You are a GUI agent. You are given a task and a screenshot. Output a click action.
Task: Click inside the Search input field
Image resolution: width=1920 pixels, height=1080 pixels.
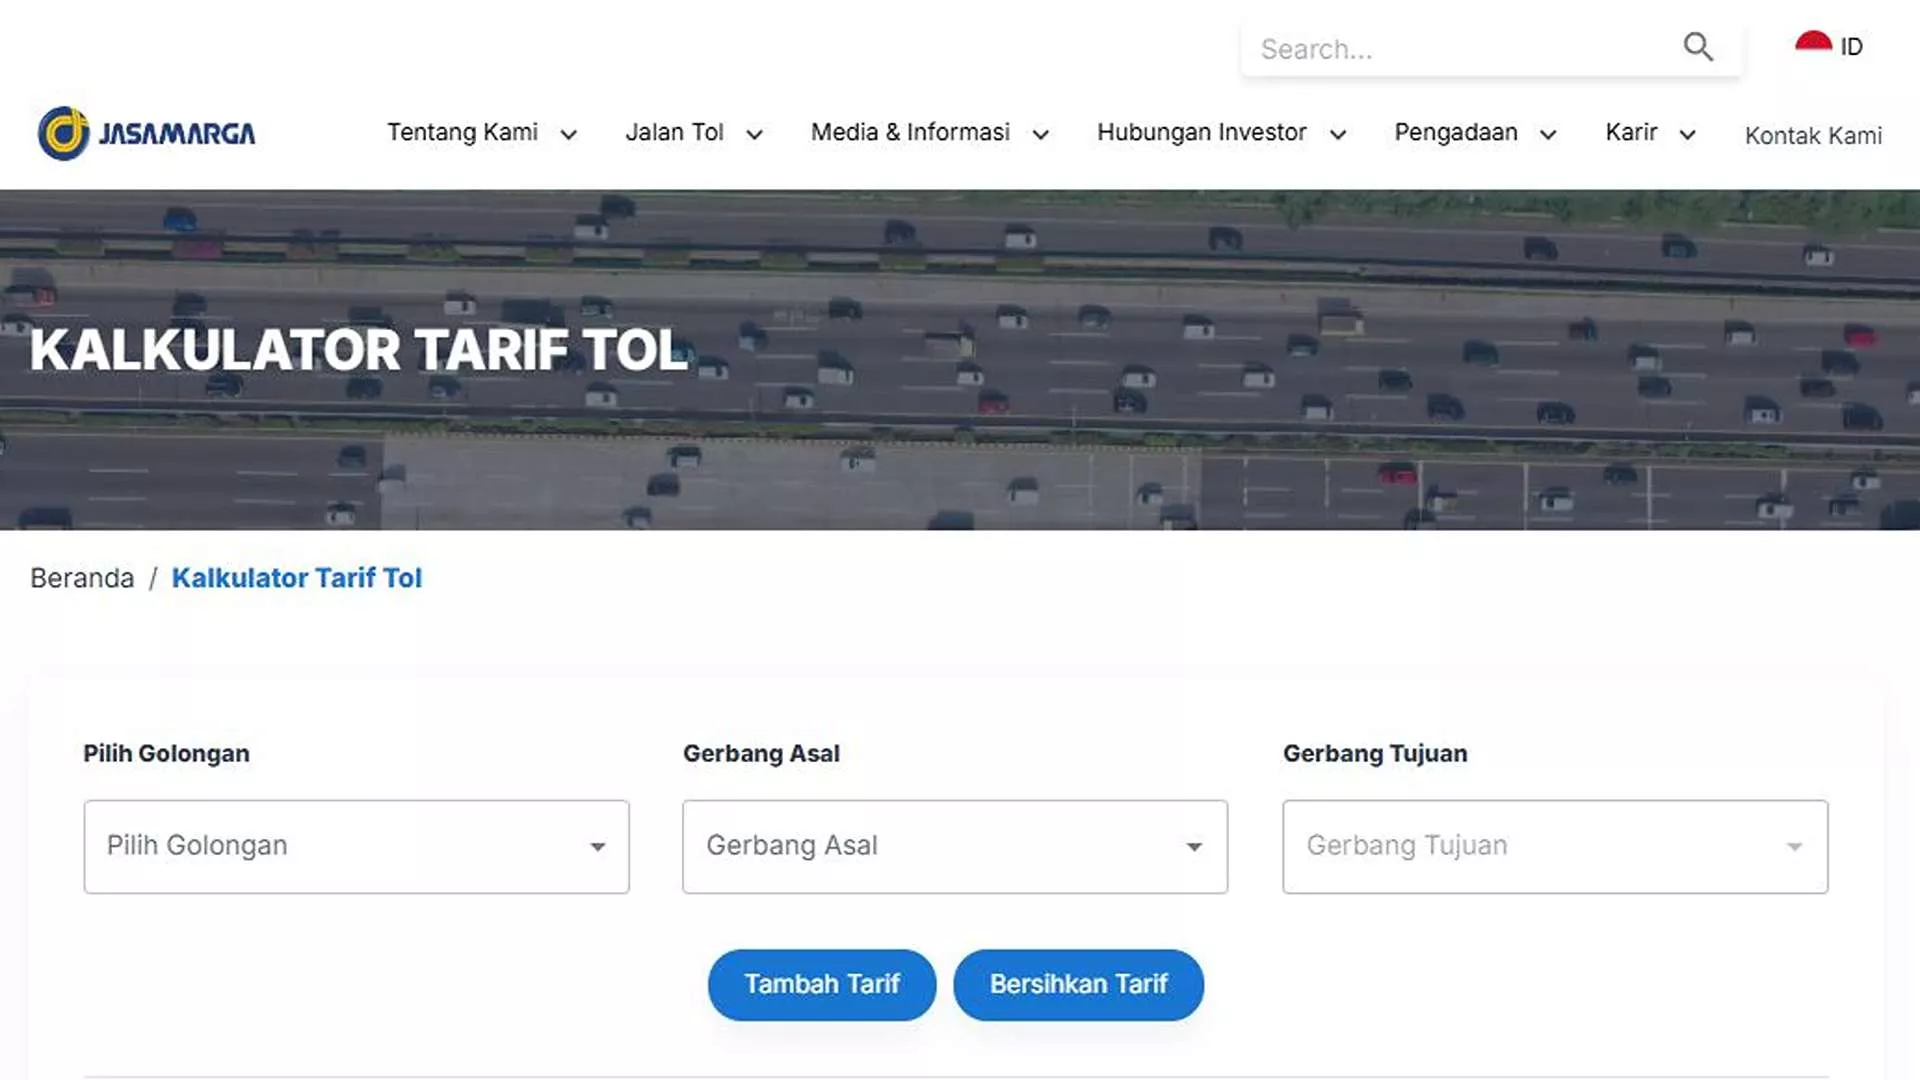click(1450, 48)
